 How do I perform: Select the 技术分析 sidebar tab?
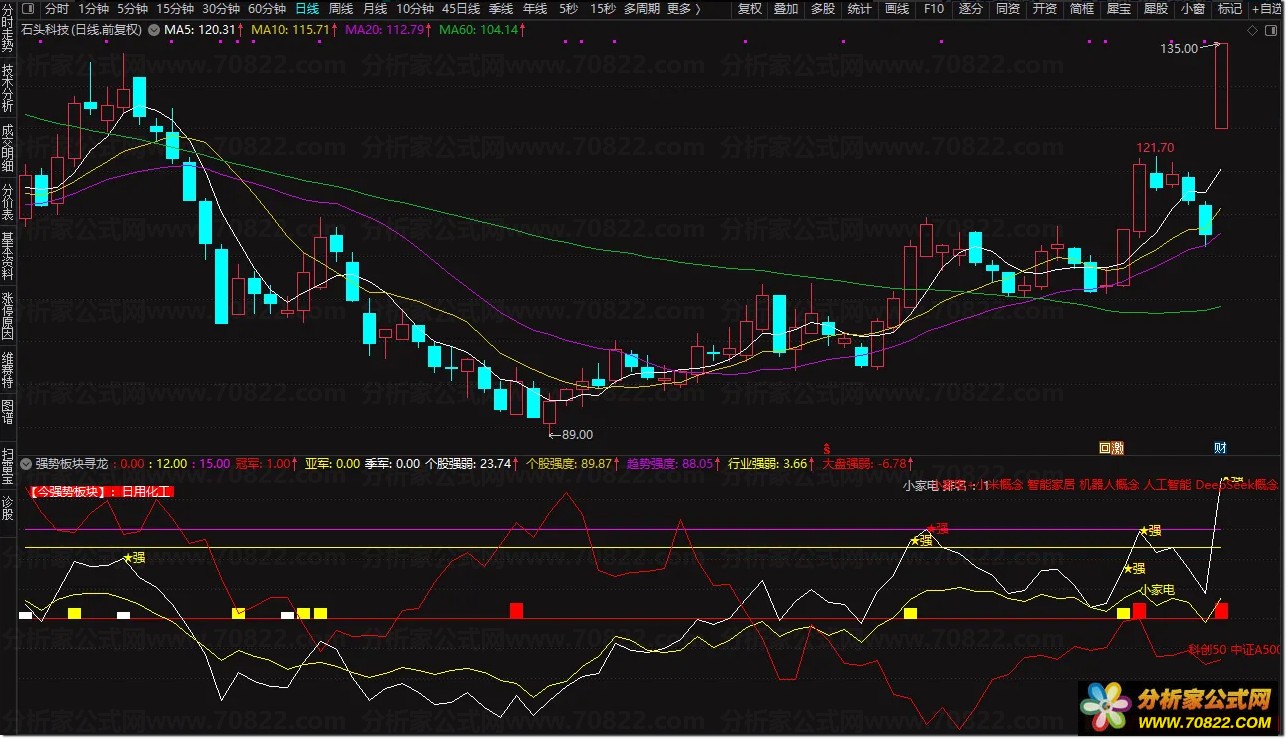[8, 89]
